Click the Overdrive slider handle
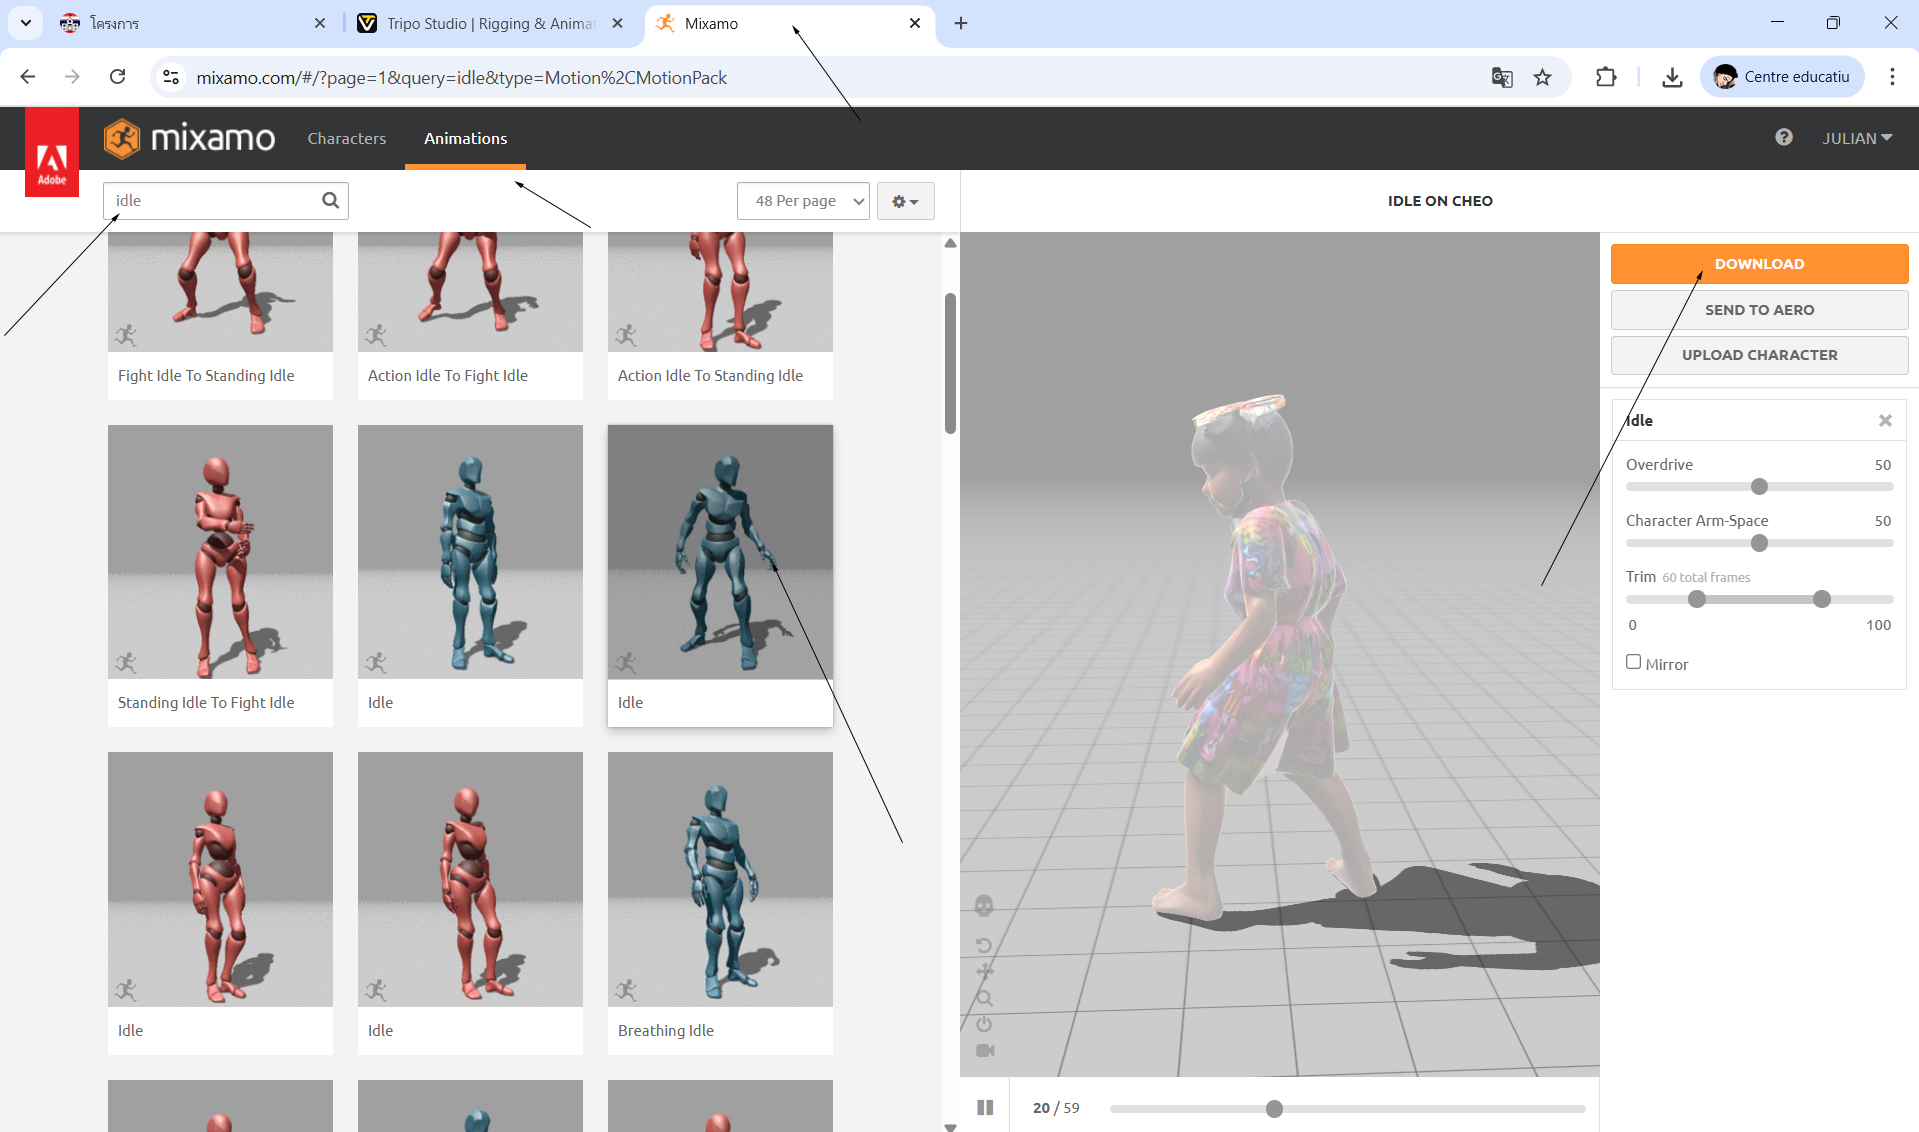The width and height of the screenshot is (1919, 1132). point(1759,487)
